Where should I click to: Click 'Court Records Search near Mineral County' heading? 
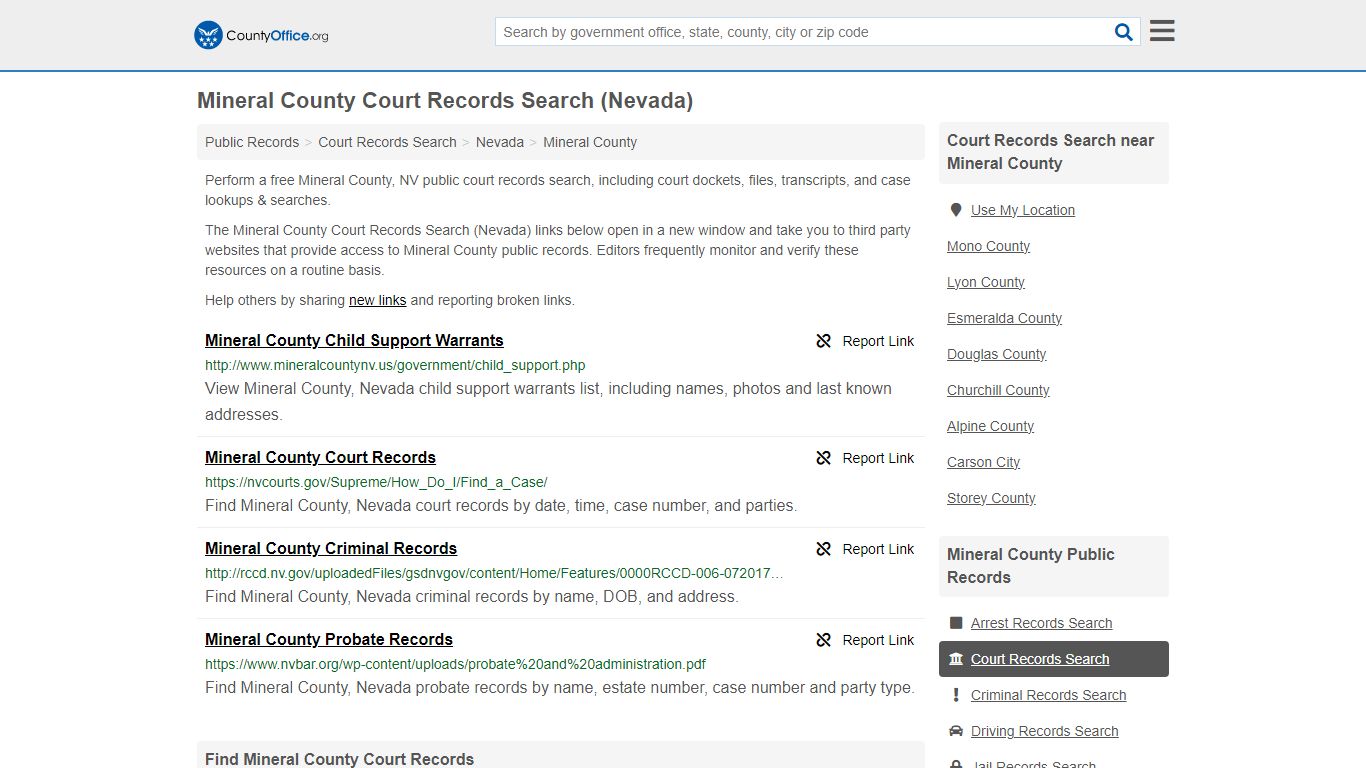tap(1051, 152)
